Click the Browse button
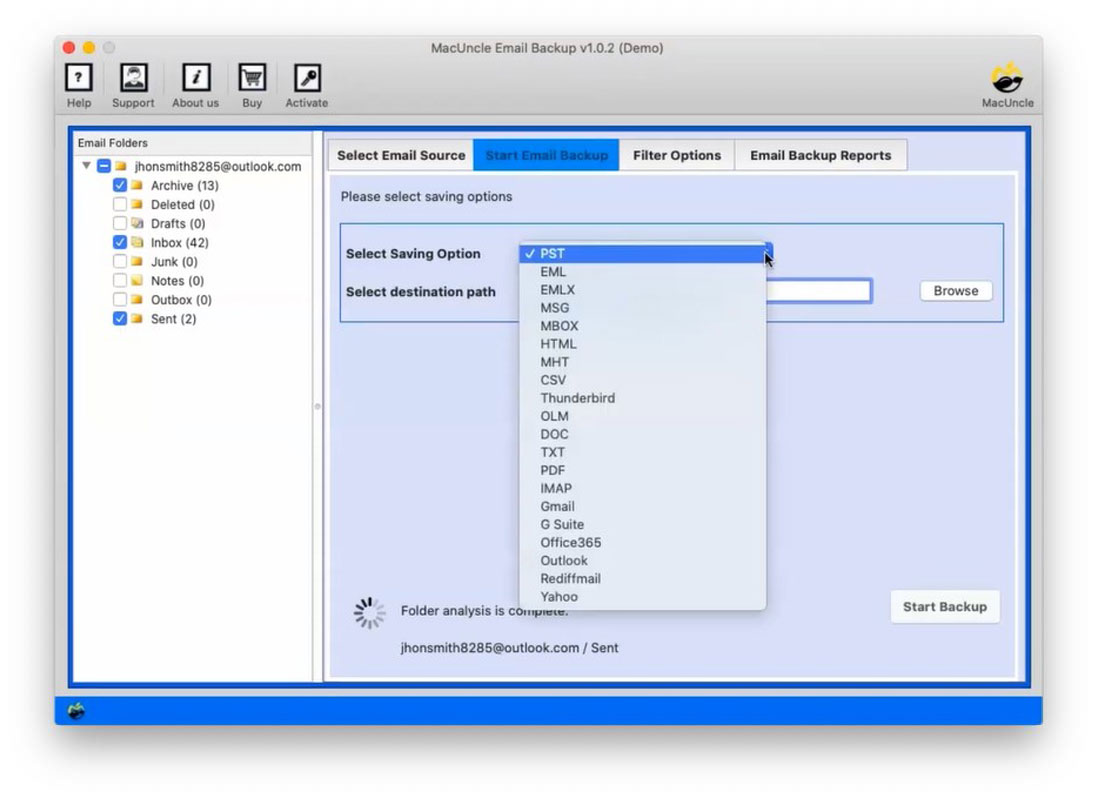This screenshot has height=799, width=1096. 954,290
